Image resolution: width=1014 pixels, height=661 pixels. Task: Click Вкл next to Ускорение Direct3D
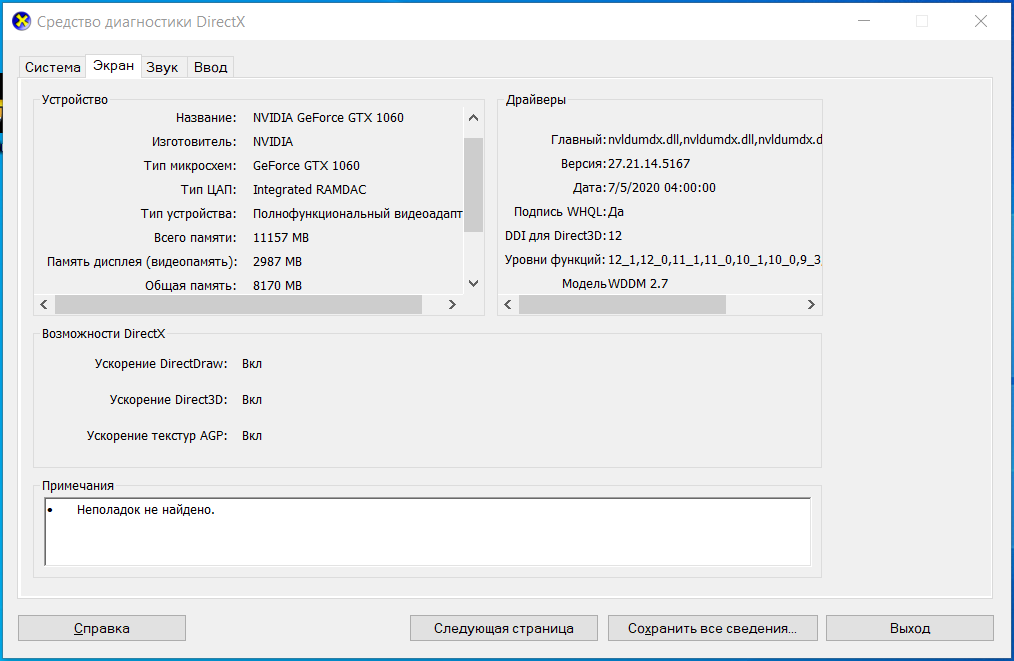[252, 400]
